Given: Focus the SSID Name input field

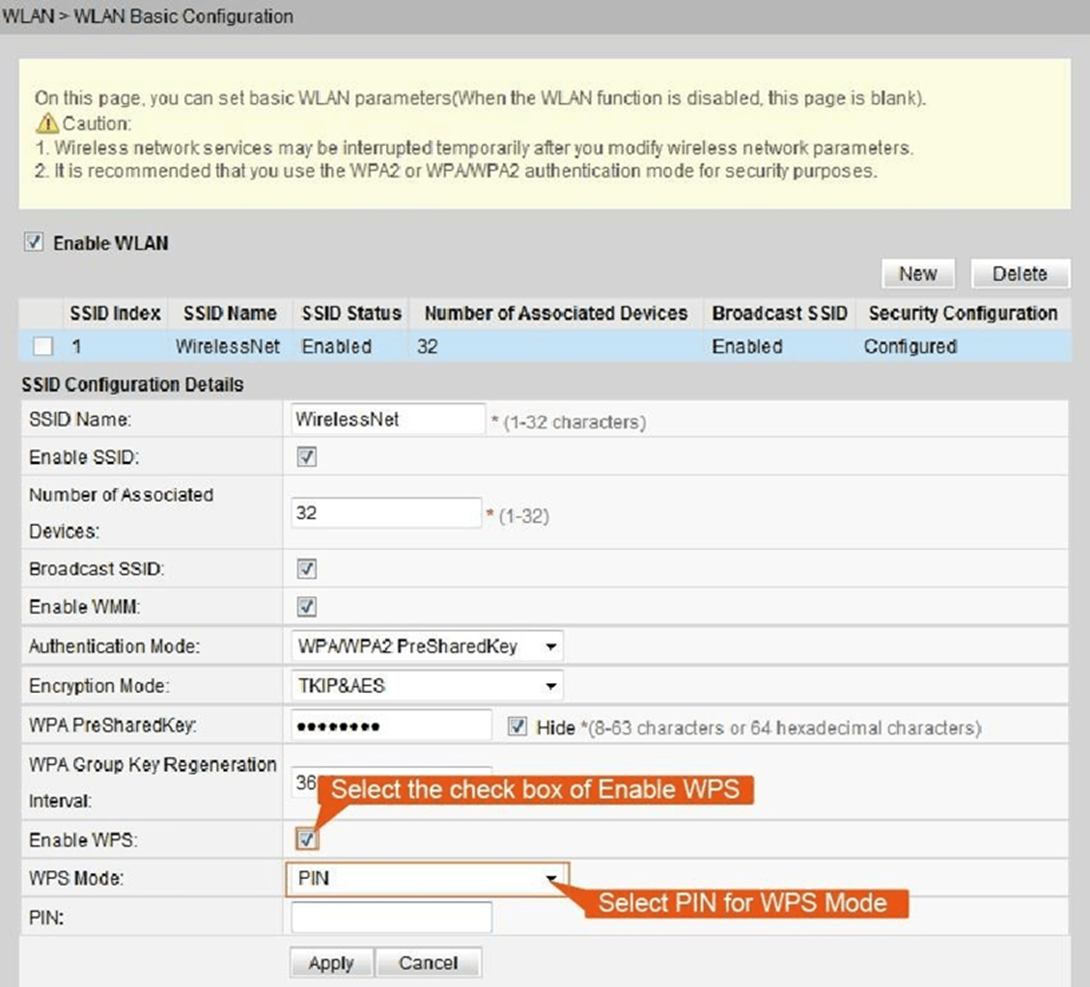Looking at the screenshot, I should tap(388, 419).
